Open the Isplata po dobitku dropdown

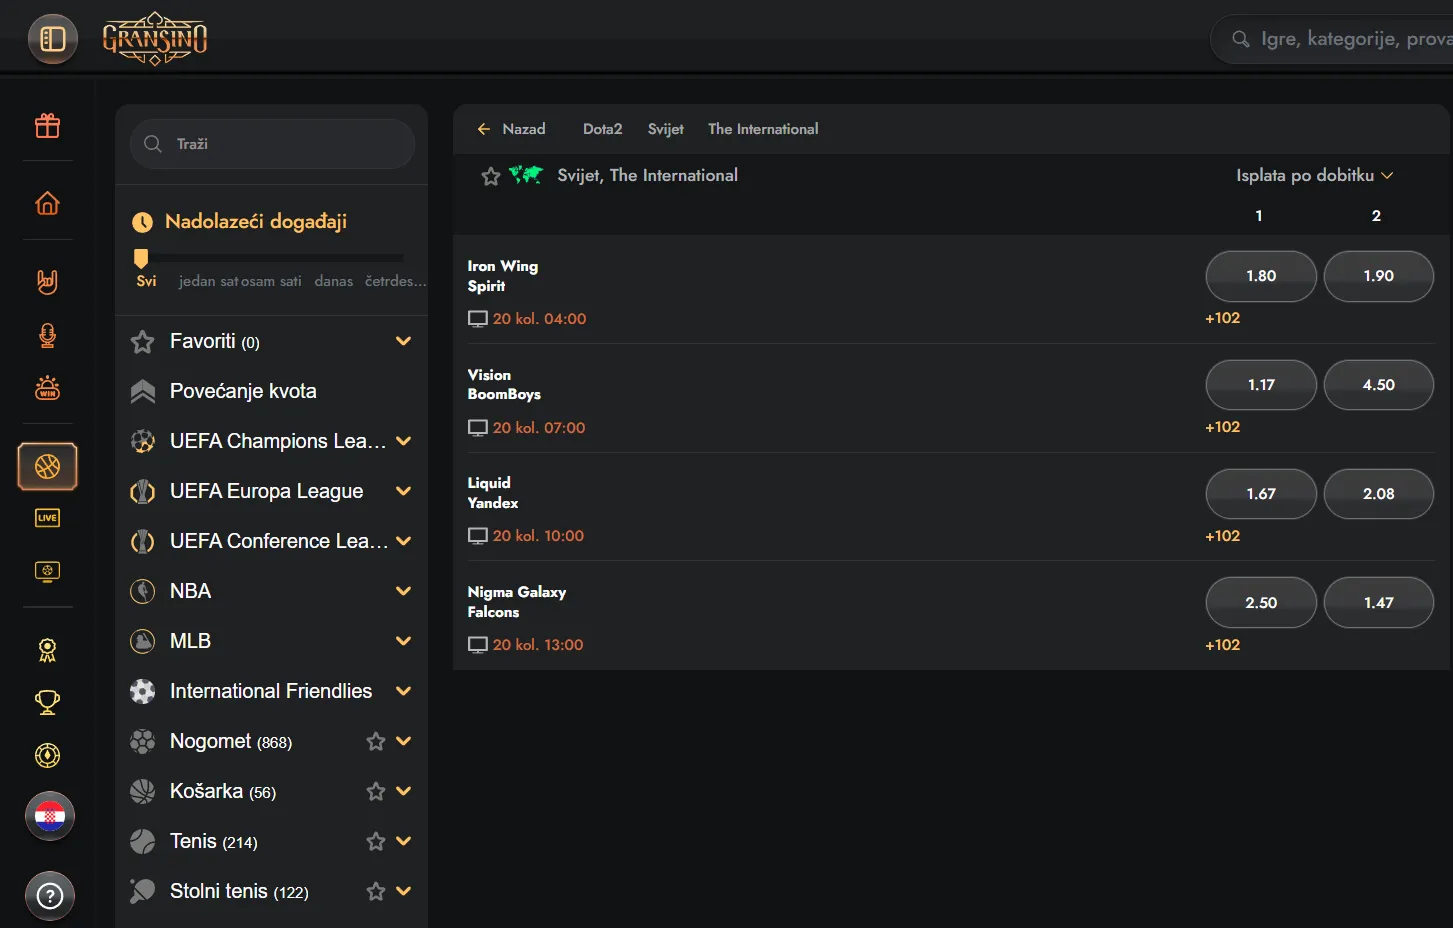(x=1314, y=175)
